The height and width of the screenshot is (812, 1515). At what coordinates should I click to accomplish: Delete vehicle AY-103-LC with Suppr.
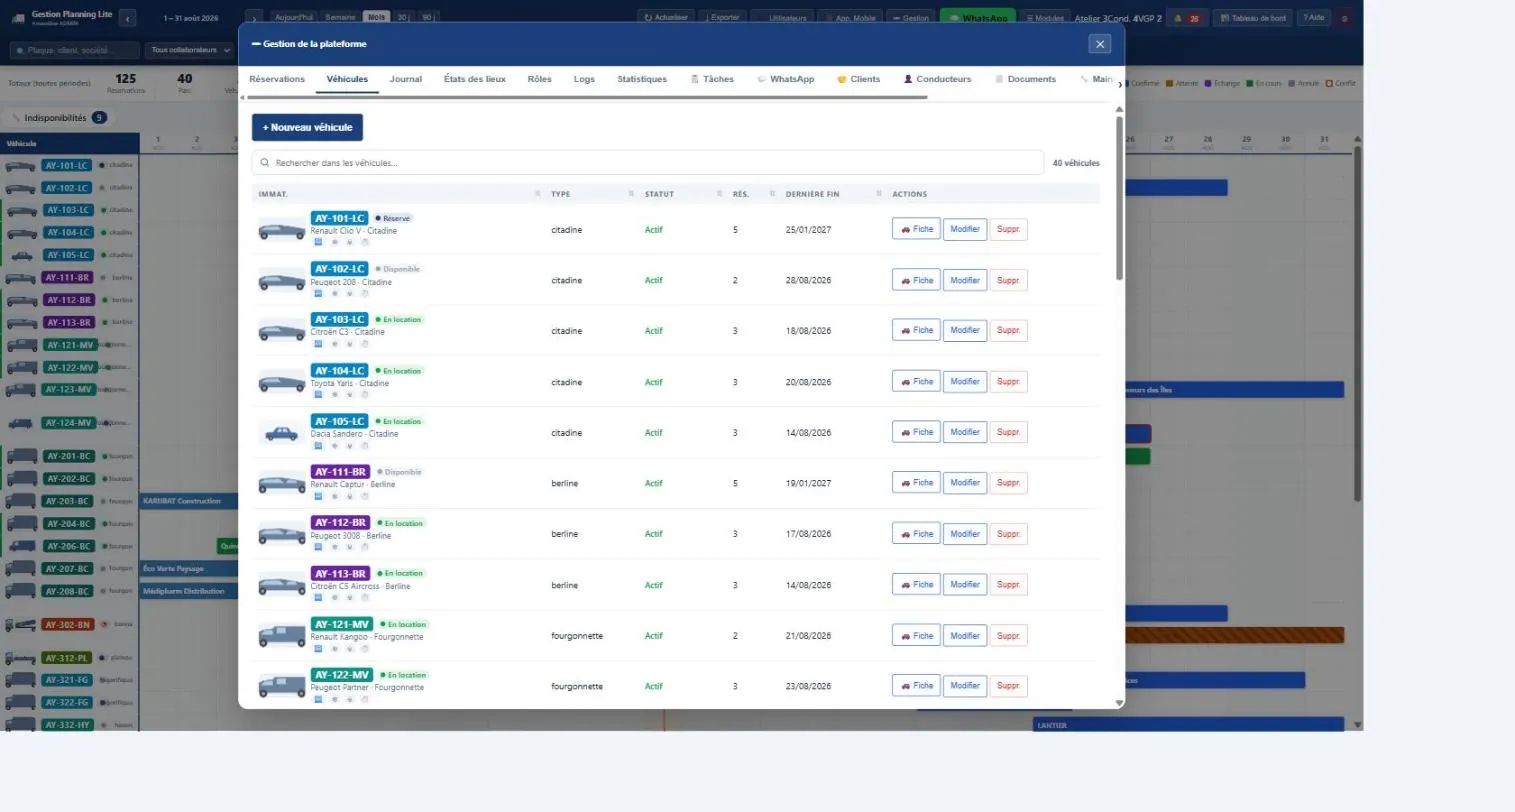coord(1008,330)
